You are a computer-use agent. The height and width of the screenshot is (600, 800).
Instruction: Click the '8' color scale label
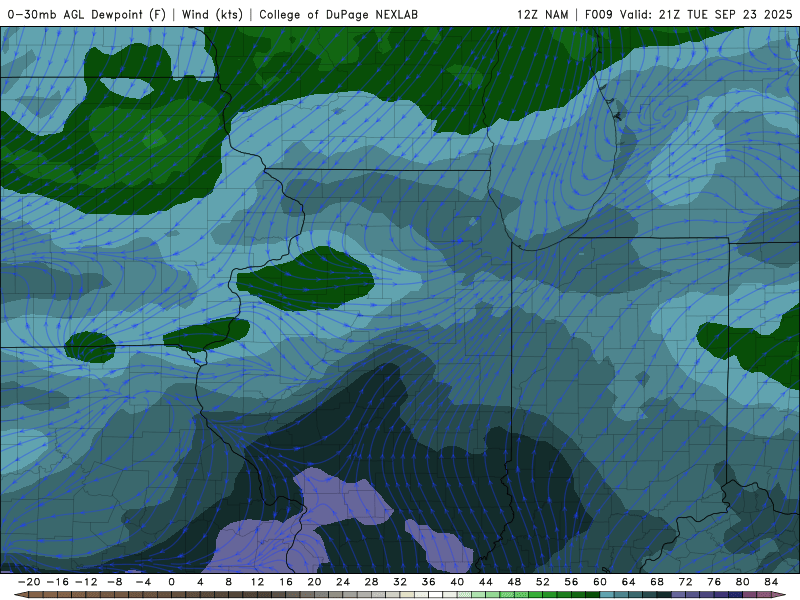coord(229,582)
